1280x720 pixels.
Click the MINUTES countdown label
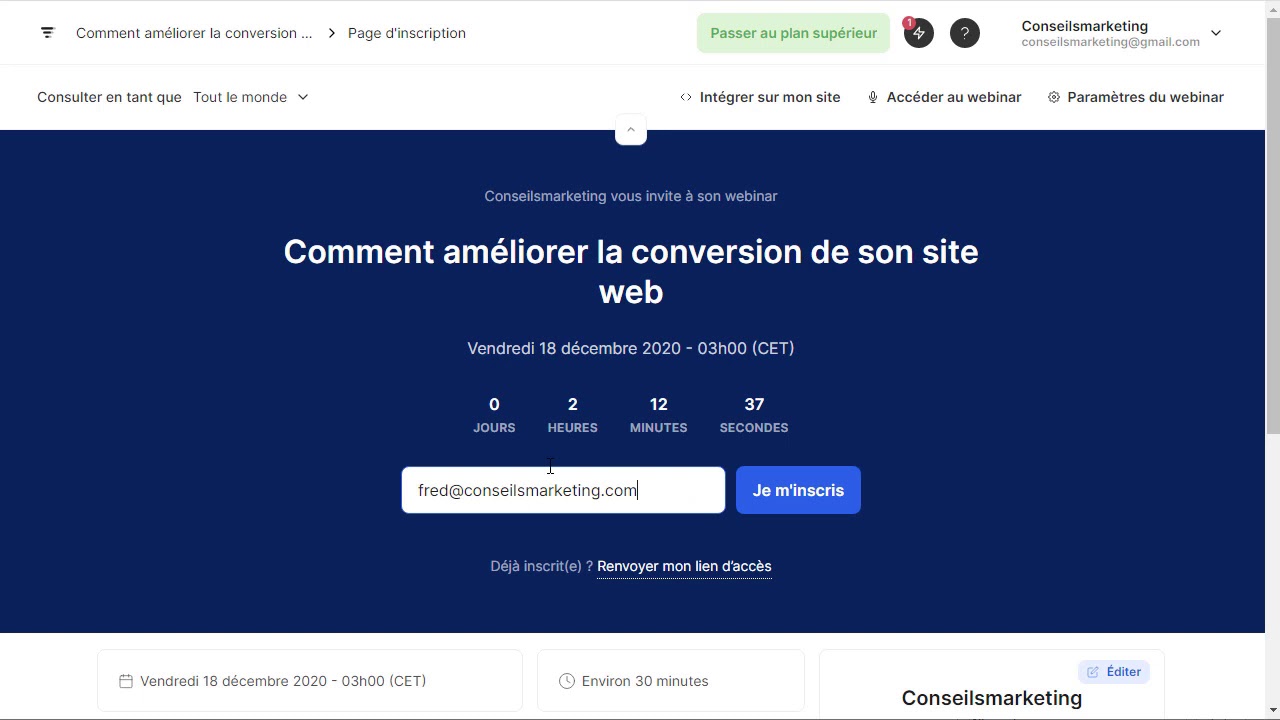(658, 427)
